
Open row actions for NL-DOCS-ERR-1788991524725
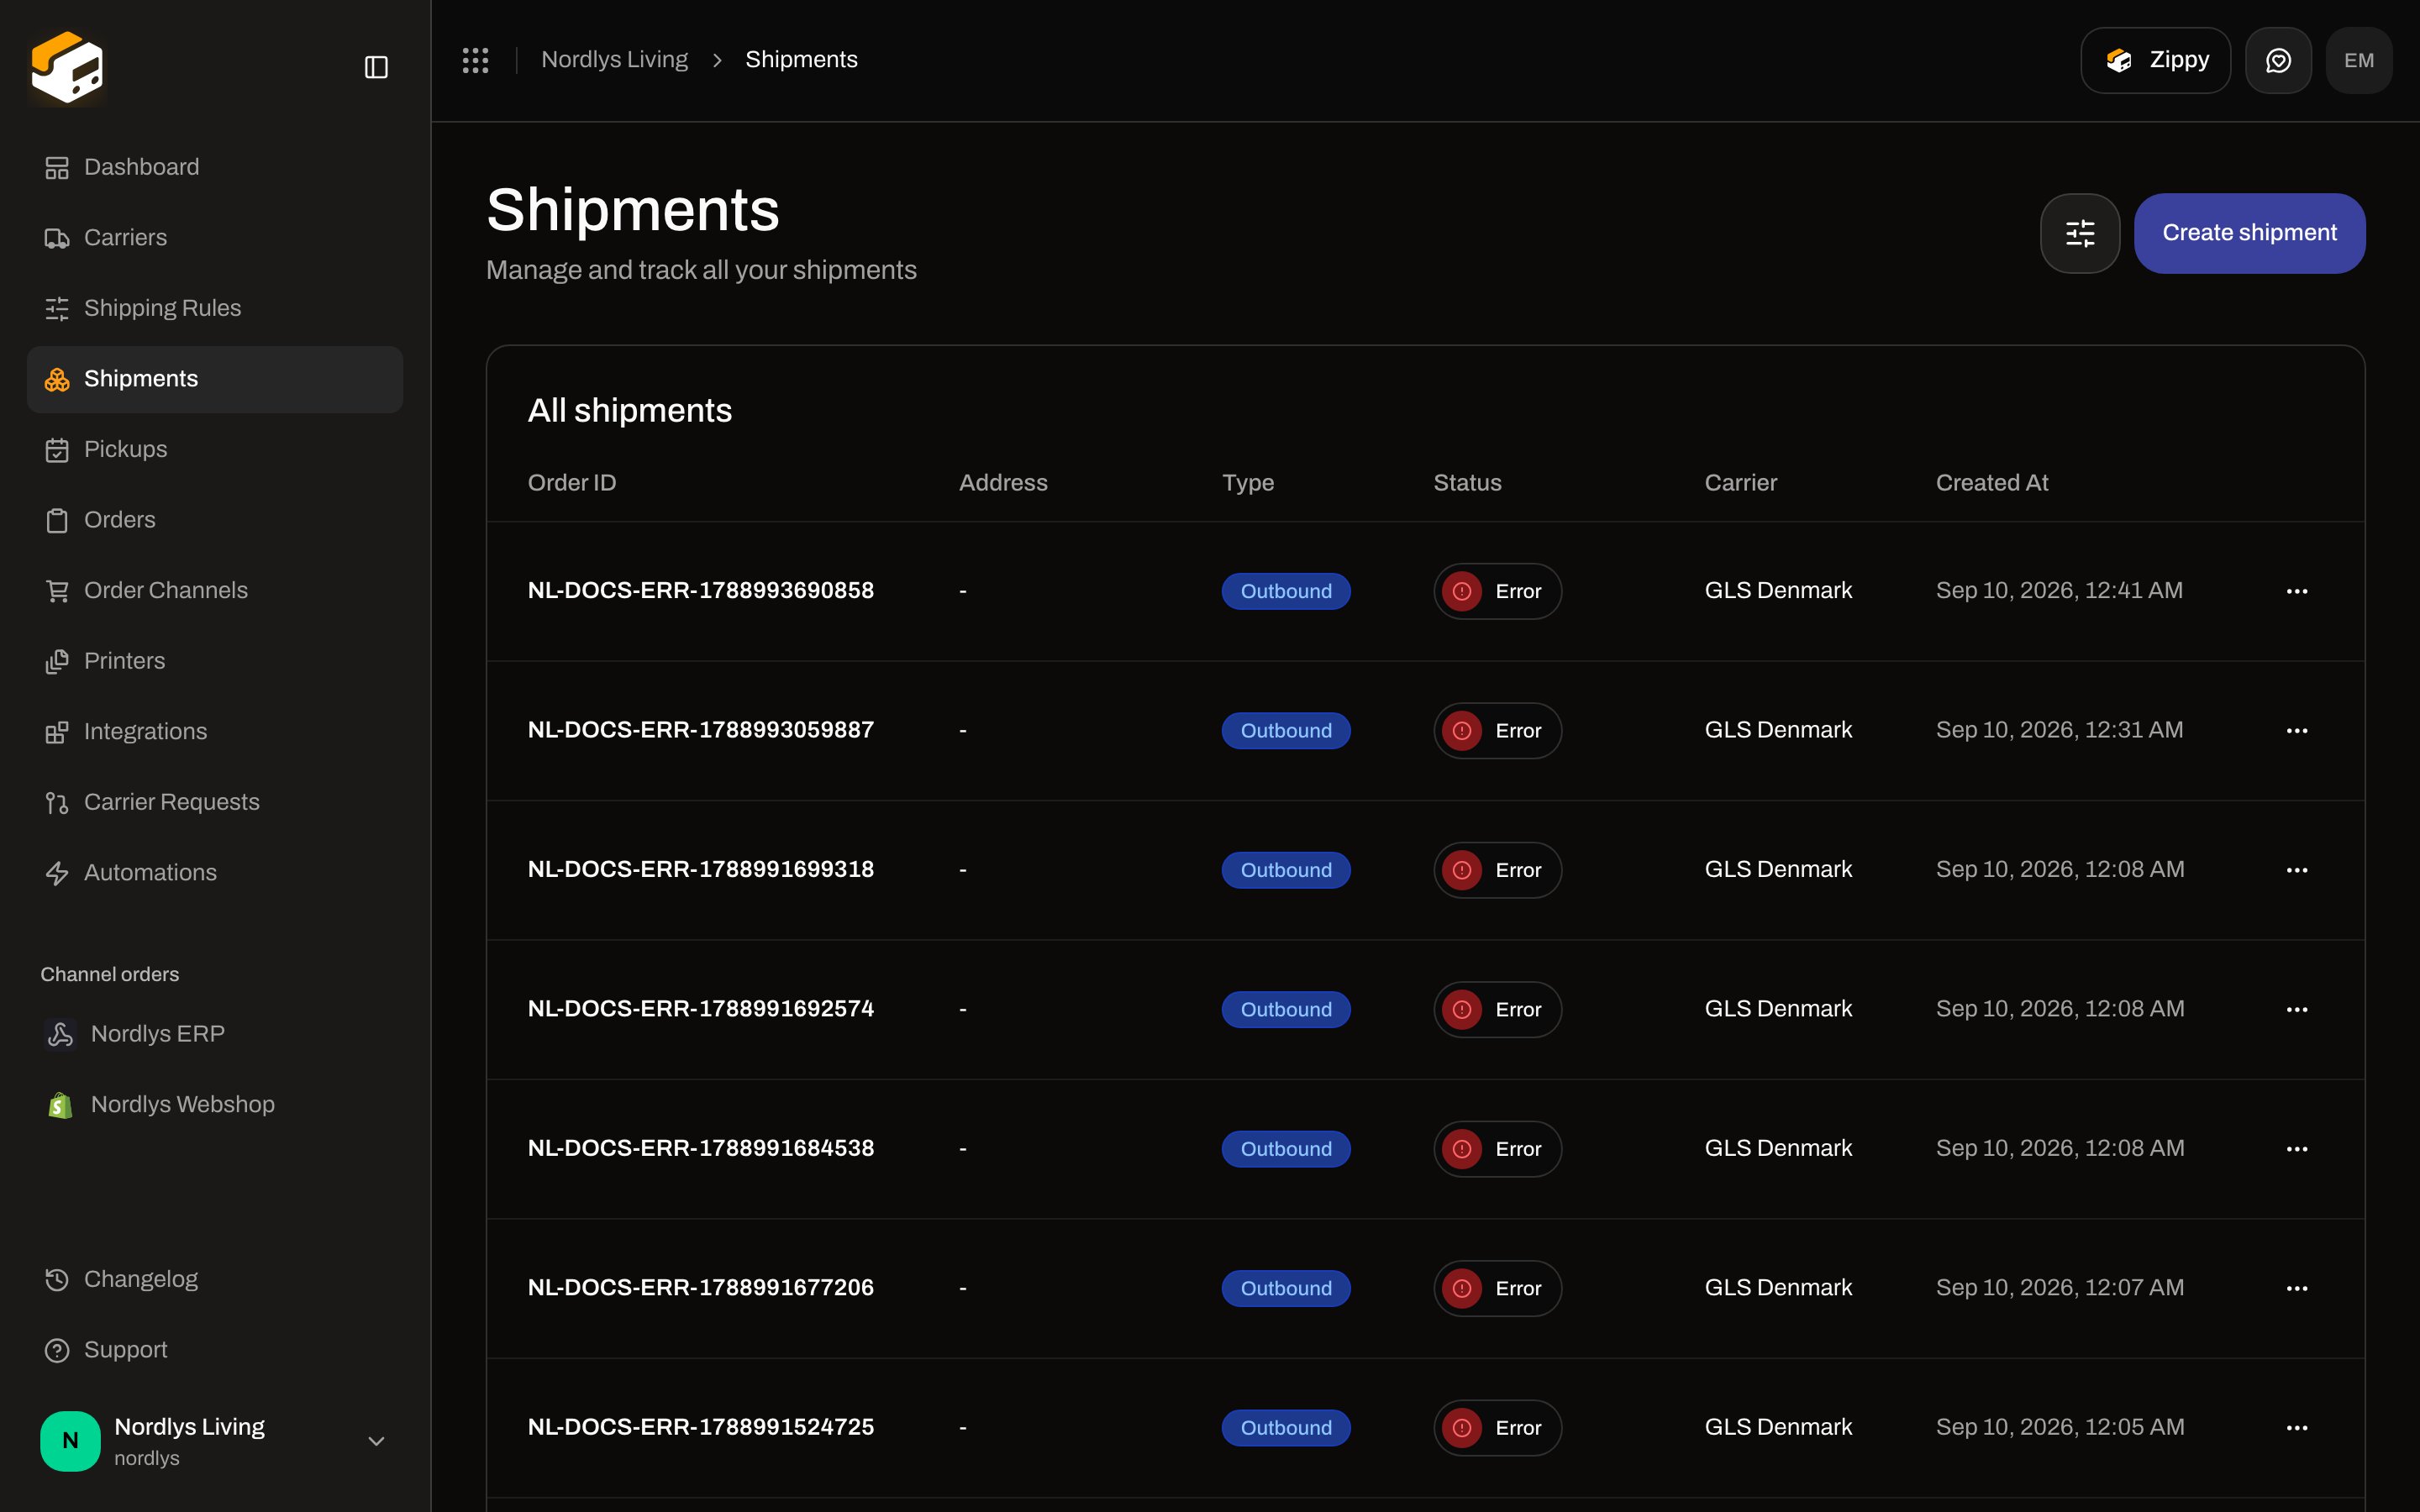tap(2297, 1427)
